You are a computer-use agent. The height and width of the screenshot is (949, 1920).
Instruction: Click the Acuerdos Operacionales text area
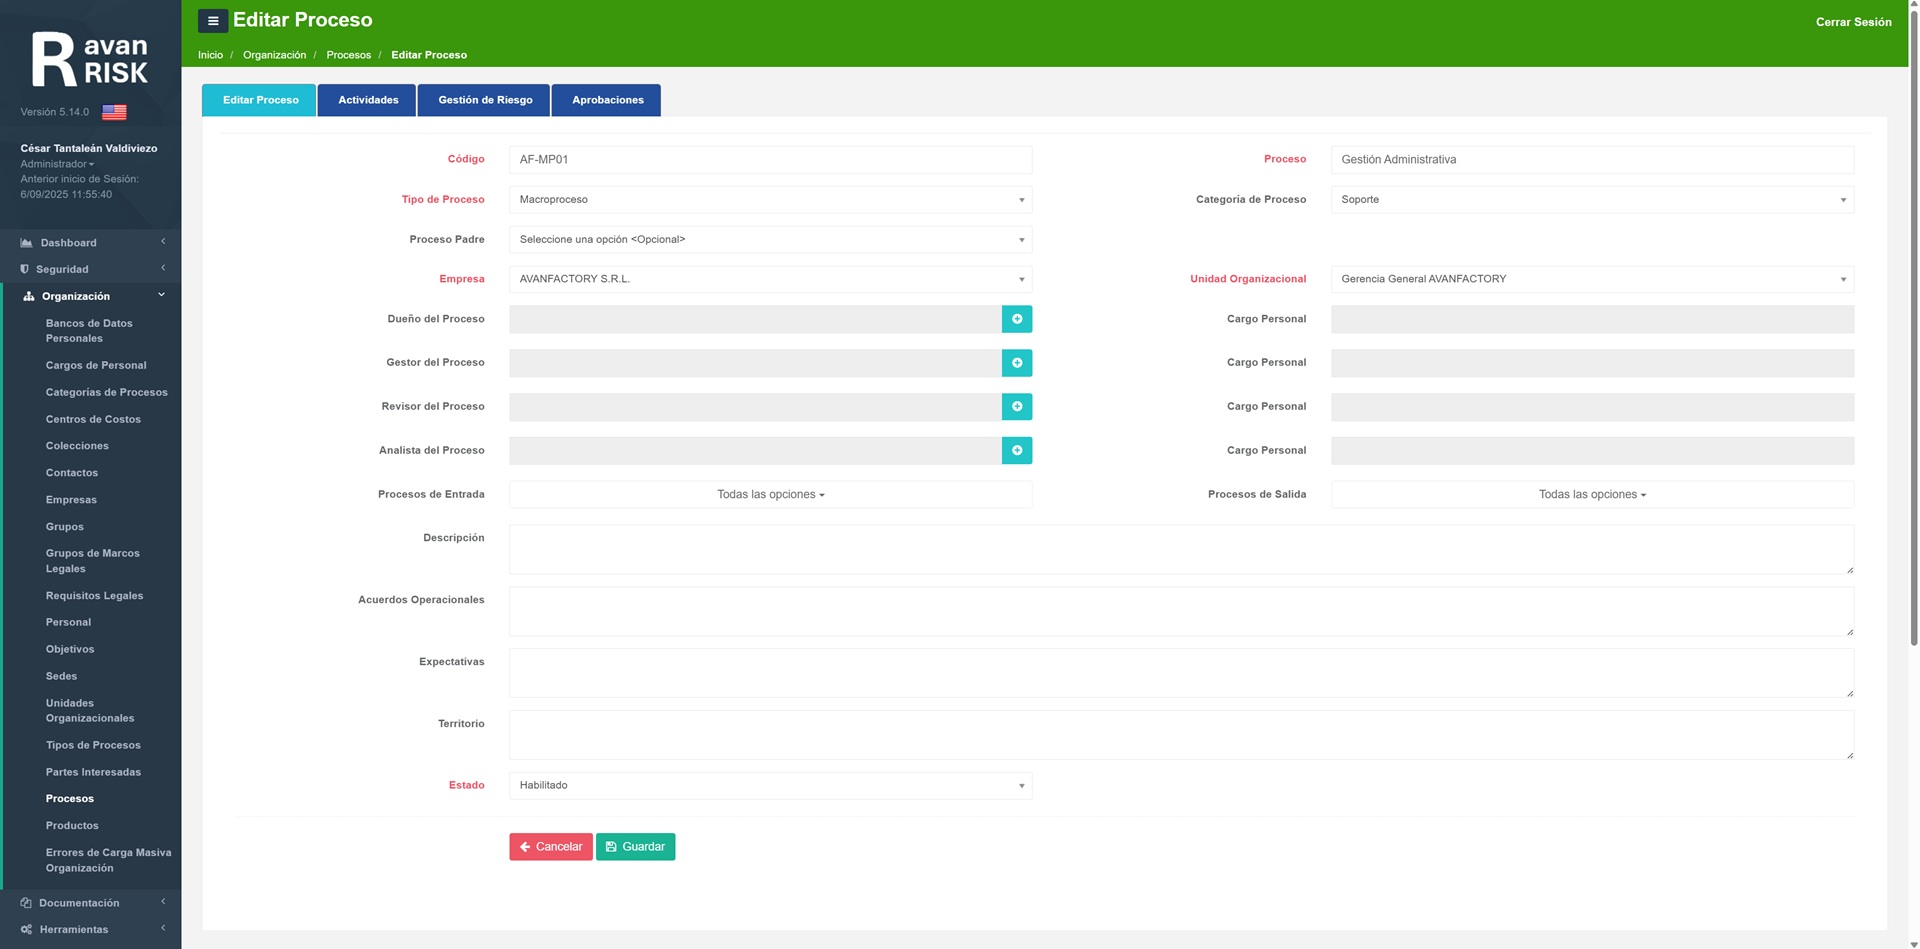[x=1181, y=612]
